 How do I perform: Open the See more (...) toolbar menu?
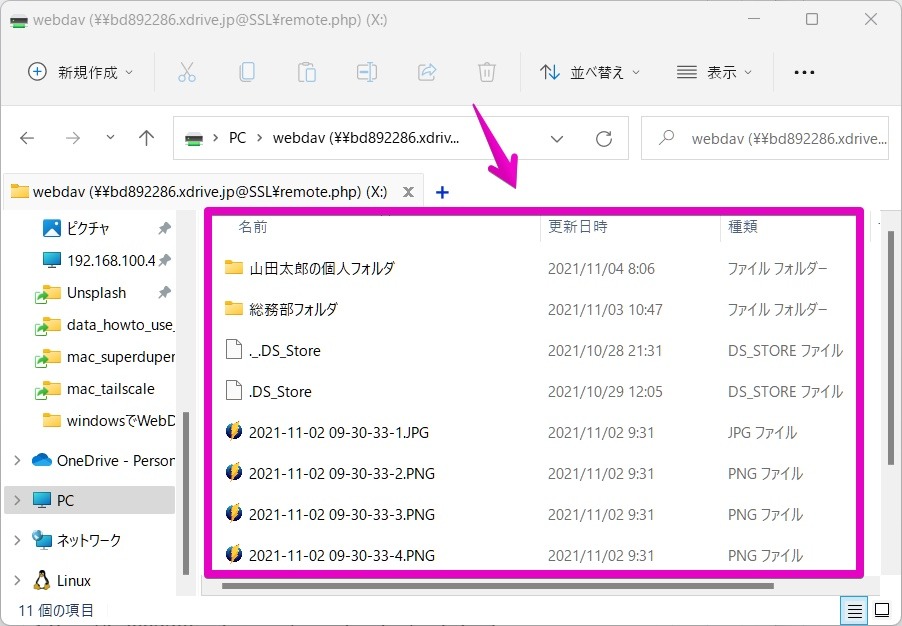coord(804,71)
